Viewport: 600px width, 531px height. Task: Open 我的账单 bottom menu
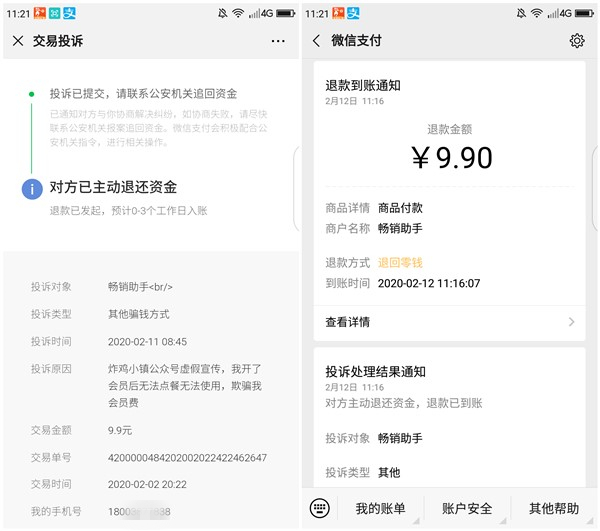click(x=380, y=508)
